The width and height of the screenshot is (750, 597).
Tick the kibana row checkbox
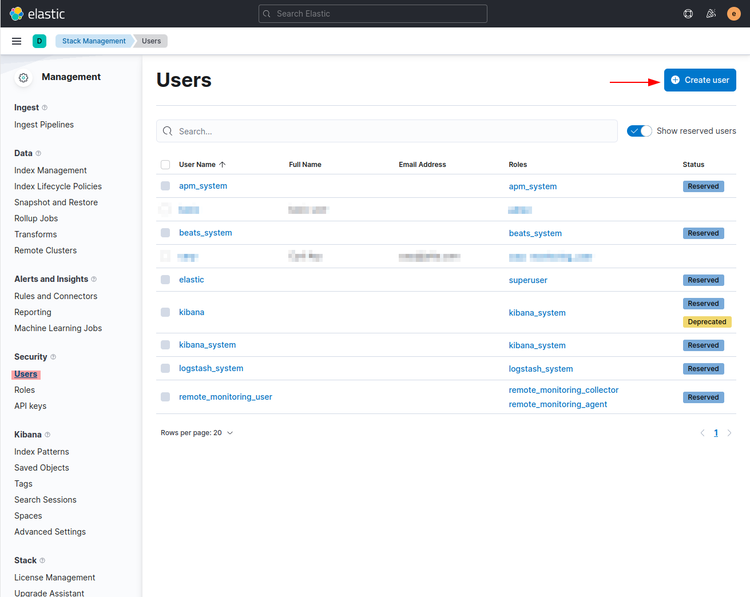click(165, 312)
